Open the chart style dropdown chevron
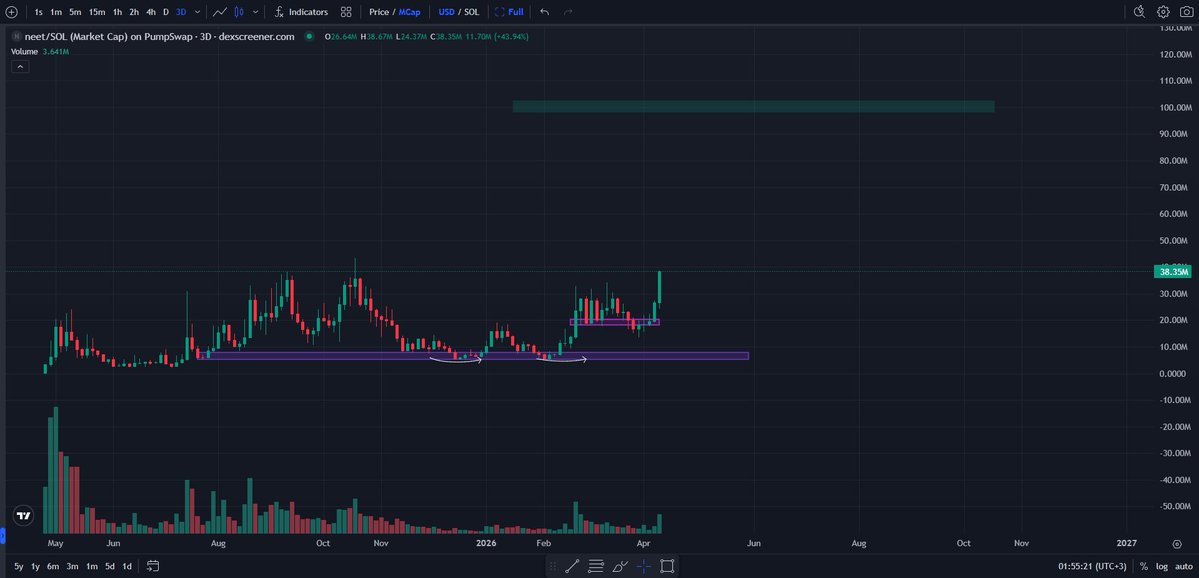This screenshot has width=1199, height=578. point(256,11)
